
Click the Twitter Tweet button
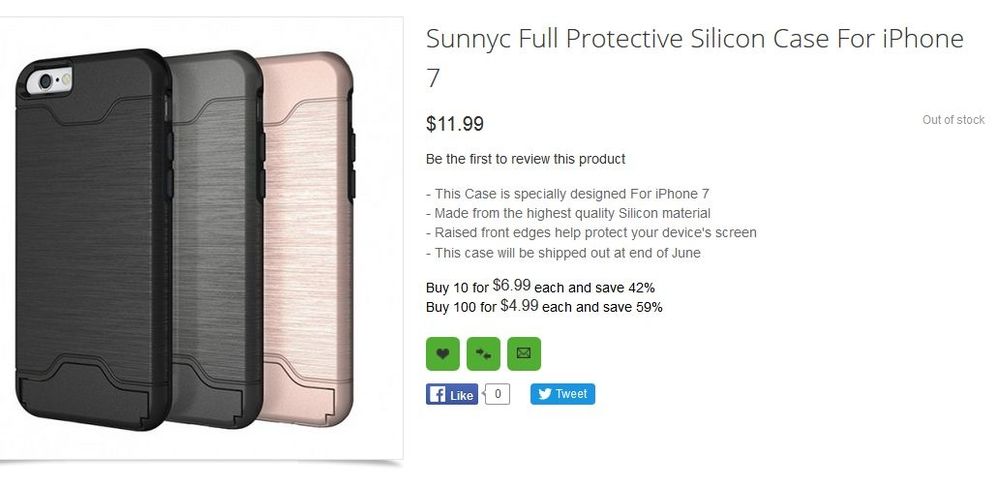pyautogui.click(x=562, y=394)
